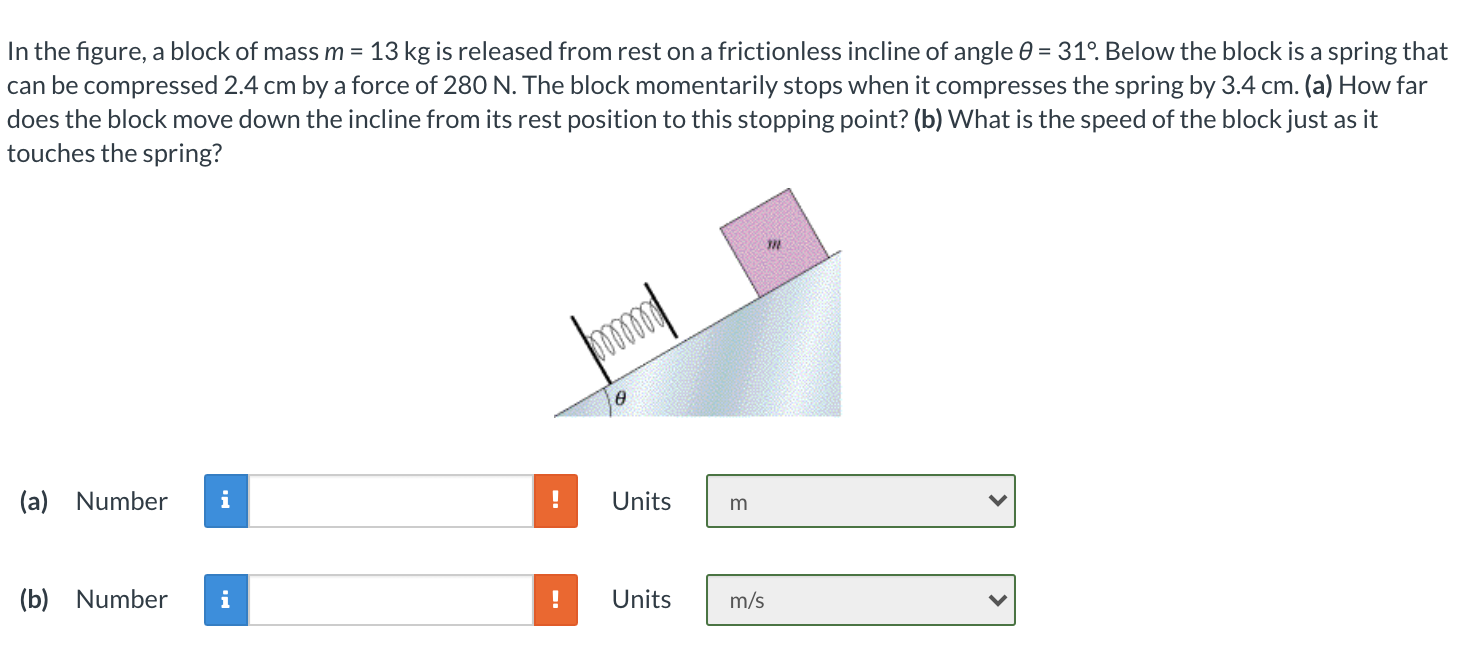This screenshot has height=662, width=1462.
Task: Click the Units label for part (a)
Action: [x=641, y=501]
